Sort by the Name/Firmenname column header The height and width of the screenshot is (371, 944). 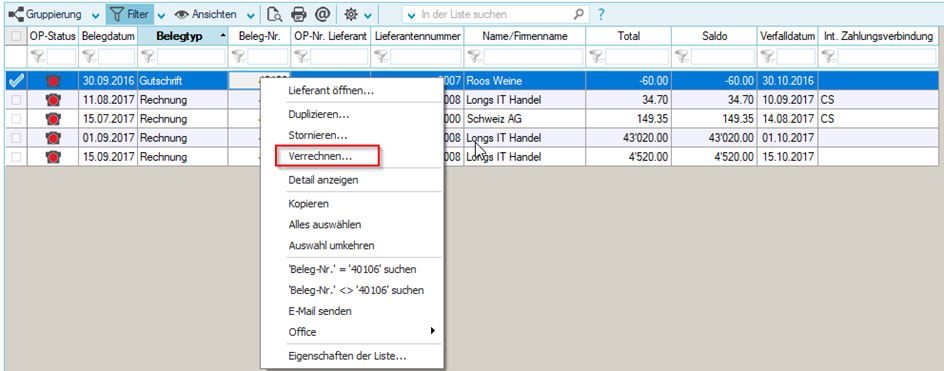524,36
